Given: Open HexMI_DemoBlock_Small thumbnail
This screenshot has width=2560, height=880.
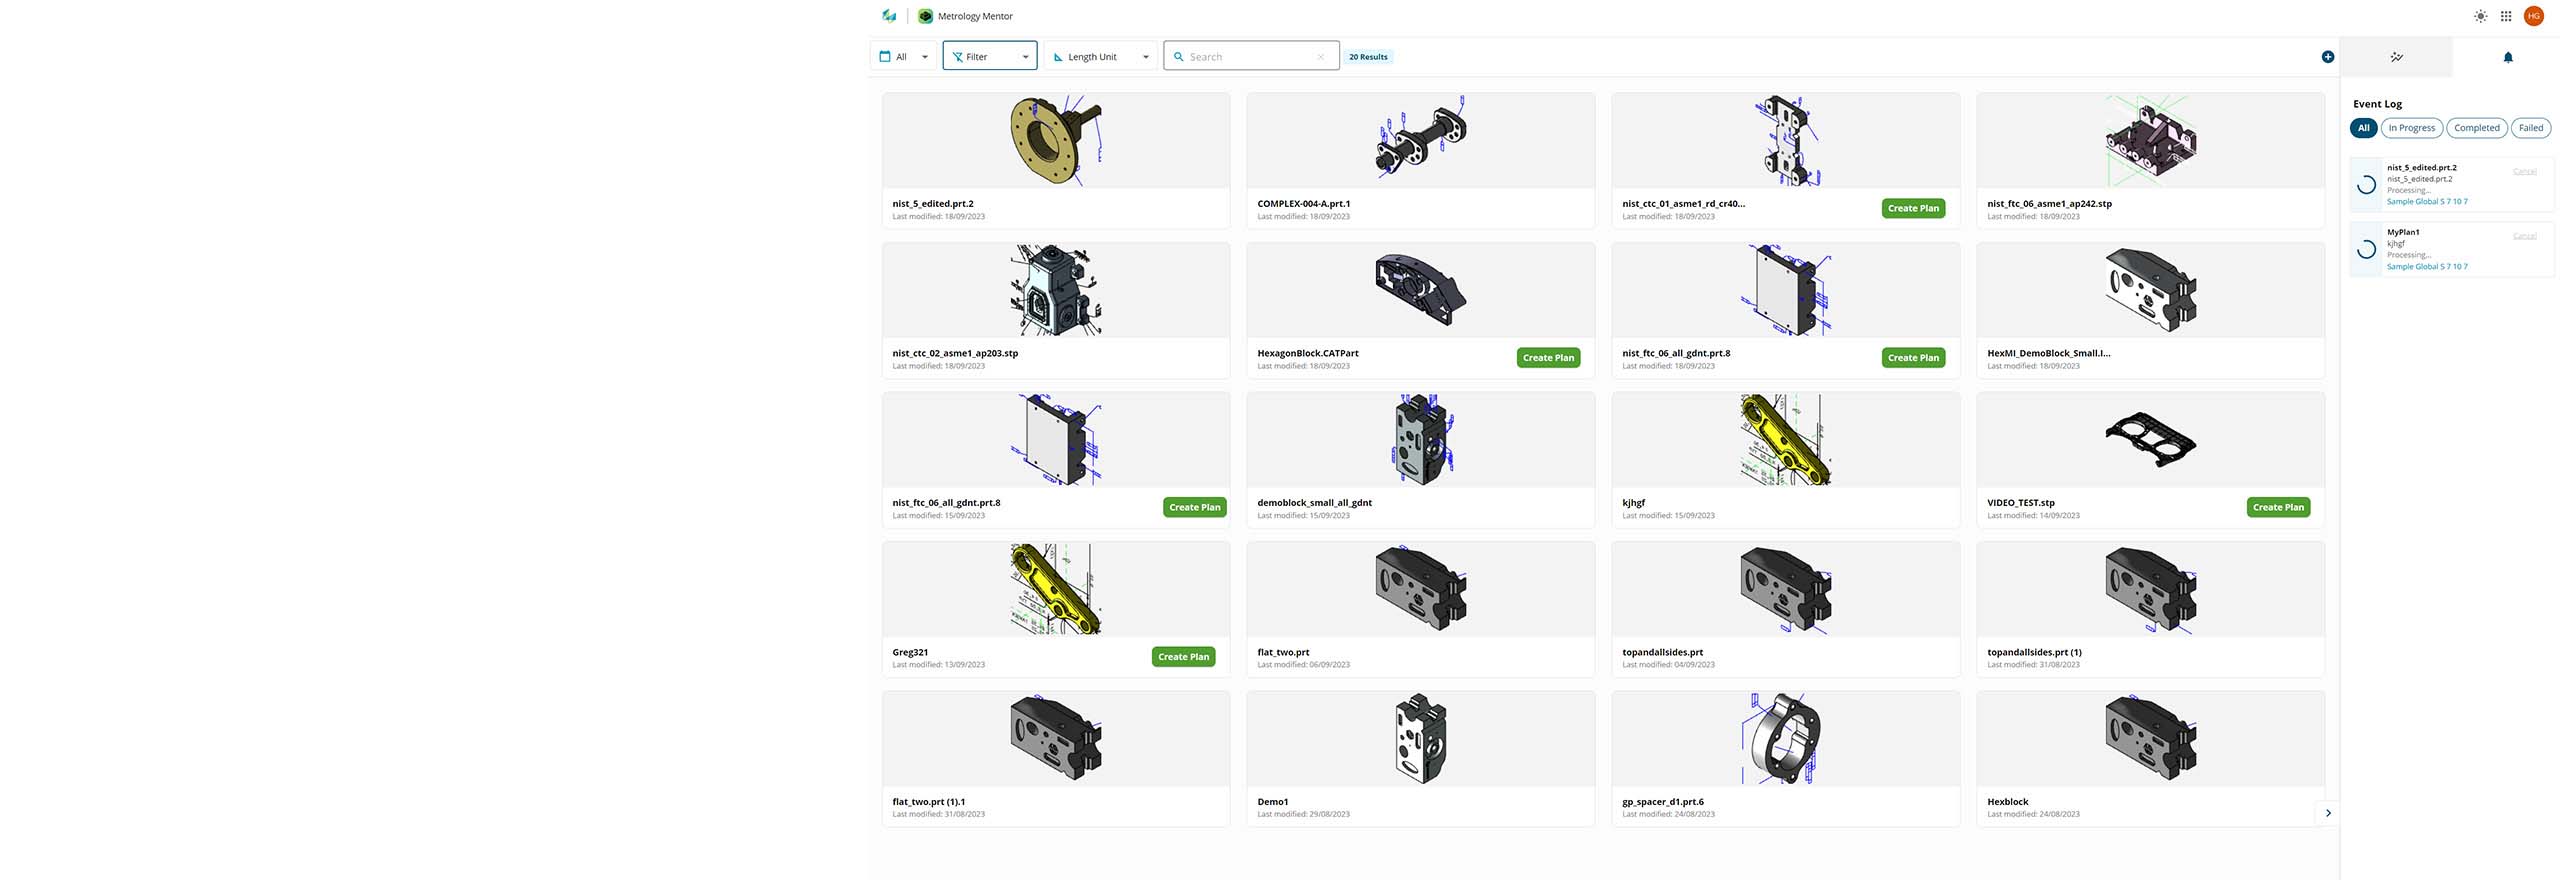Looking at the screenshot, I should (2151, 290).
